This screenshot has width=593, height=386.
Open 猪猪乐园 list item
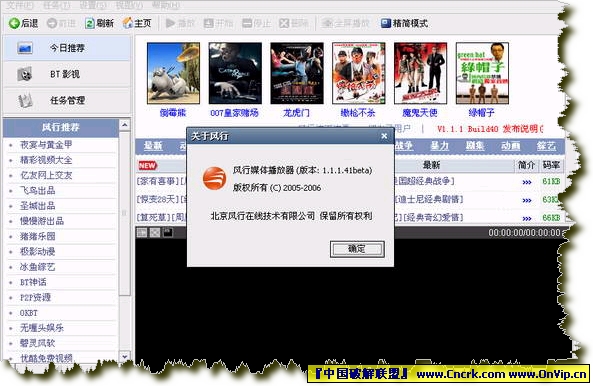(37, 236)
